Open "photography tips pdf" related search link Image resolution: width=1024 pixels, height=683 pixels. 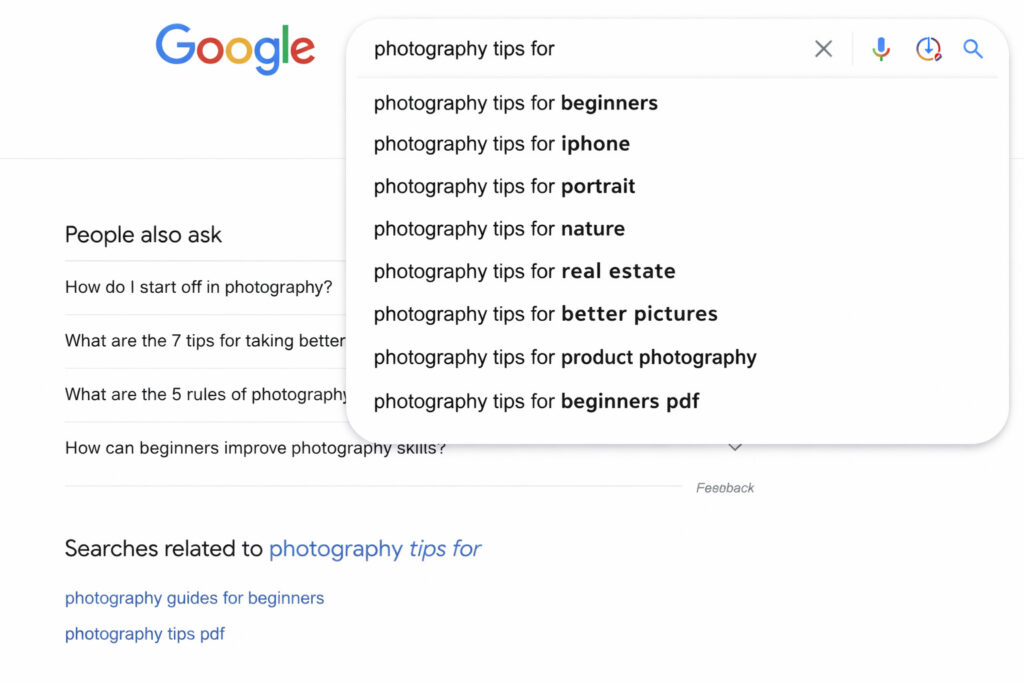pos(145,634)
